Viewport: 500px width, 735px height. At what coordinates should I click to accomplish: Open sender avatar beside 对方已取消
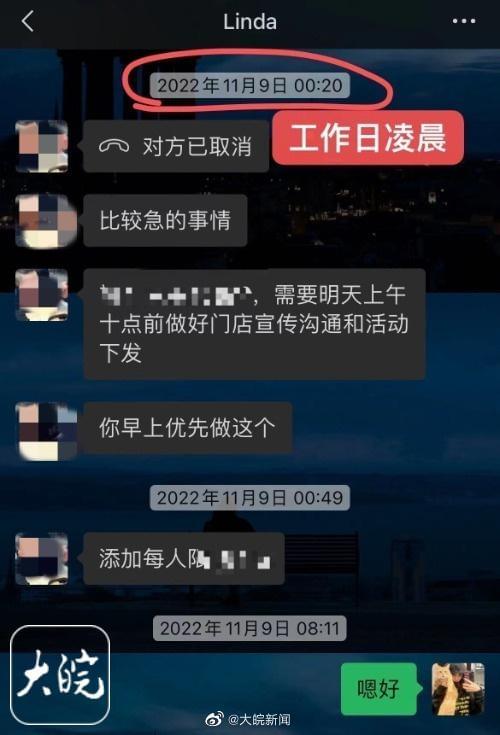pos(42,146)
